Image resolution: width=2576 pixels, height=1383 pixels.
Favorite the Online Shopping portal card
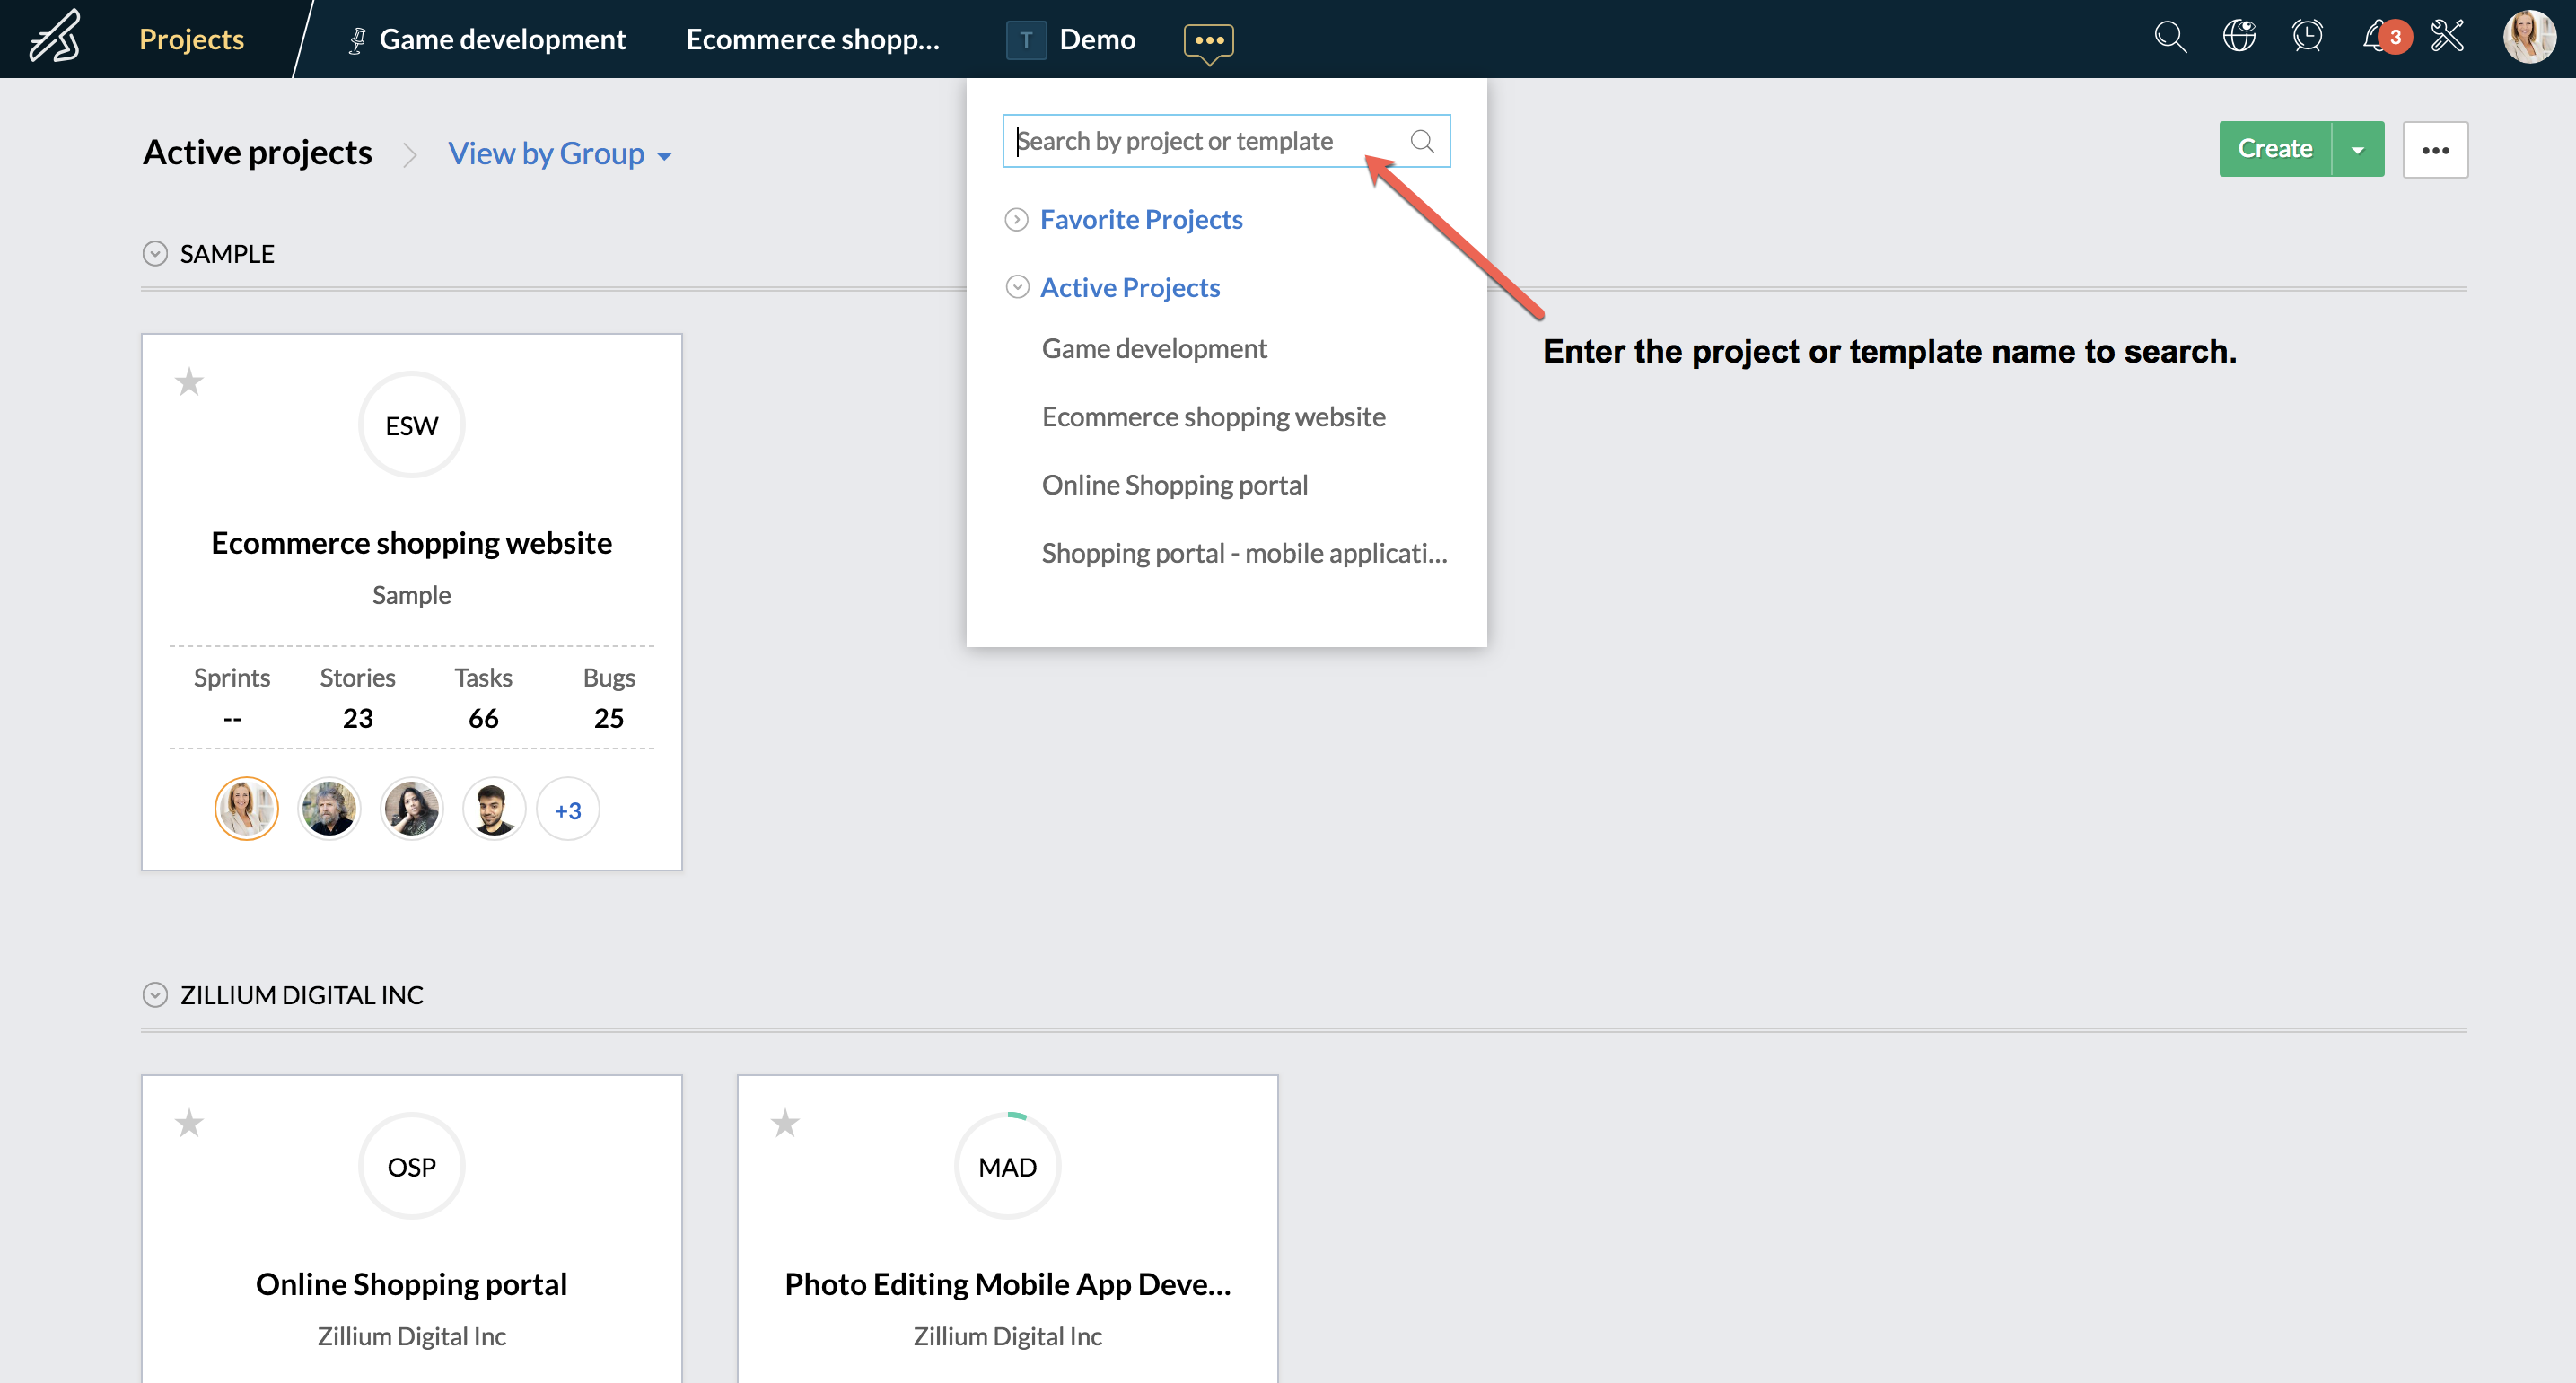[189, 1123]
